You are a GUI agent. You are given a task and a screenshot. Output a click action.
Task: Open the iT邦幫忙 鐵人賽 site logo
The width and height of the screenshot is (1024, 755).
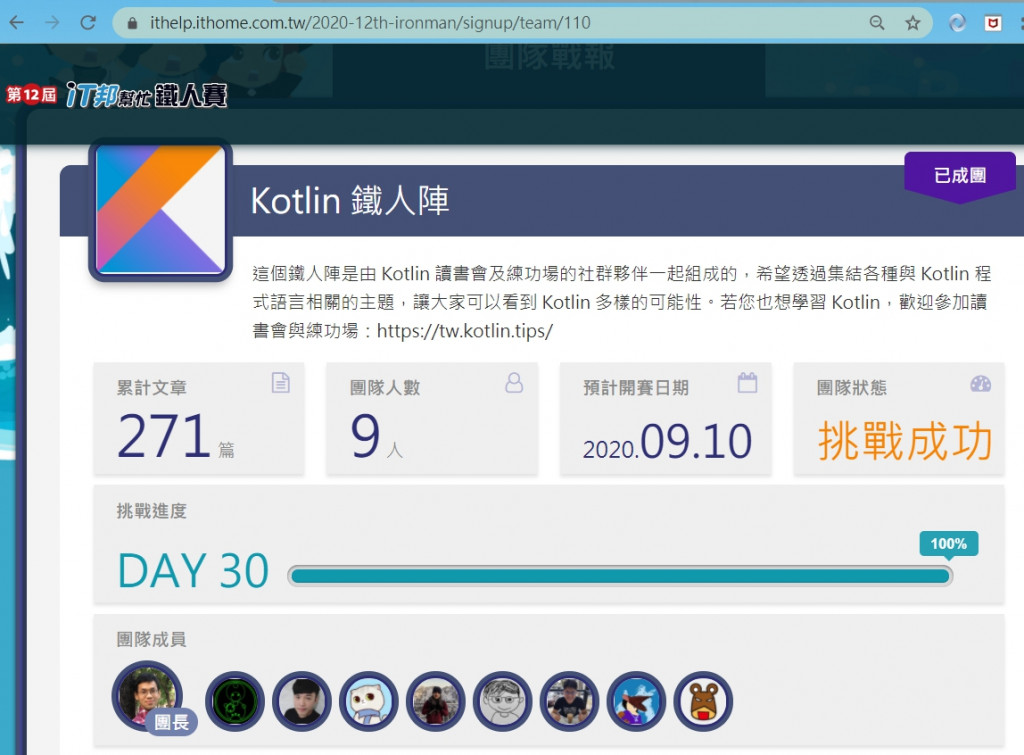(117, 95)
